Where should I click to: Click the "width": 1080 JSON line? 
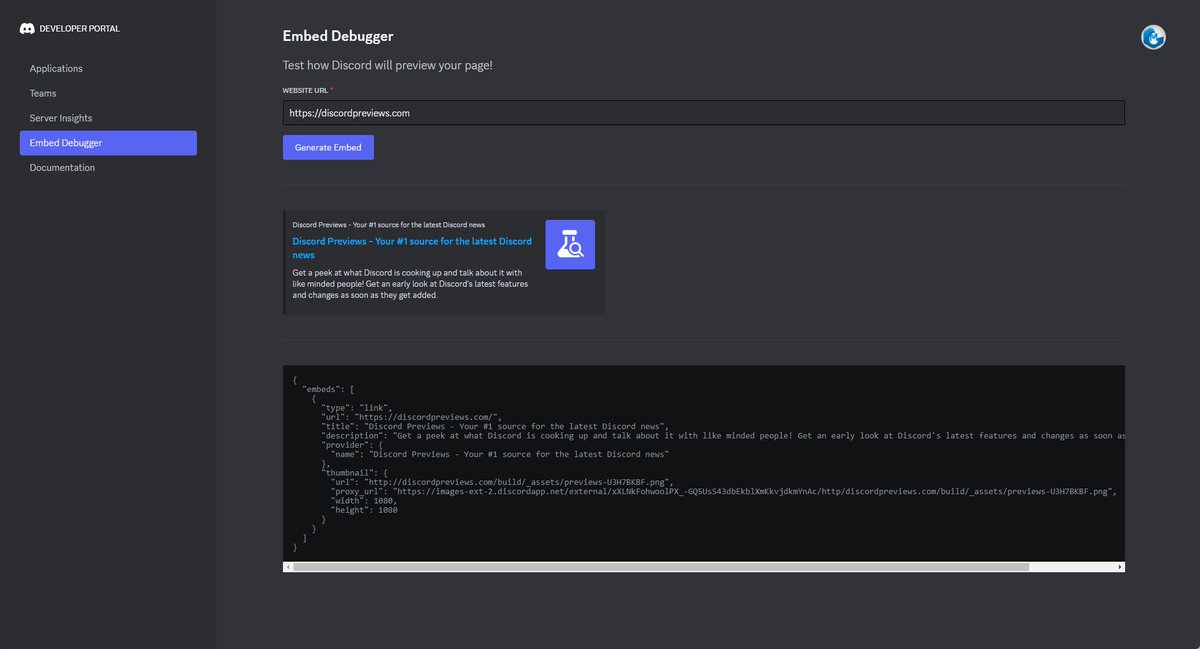(x=363, y=501)
